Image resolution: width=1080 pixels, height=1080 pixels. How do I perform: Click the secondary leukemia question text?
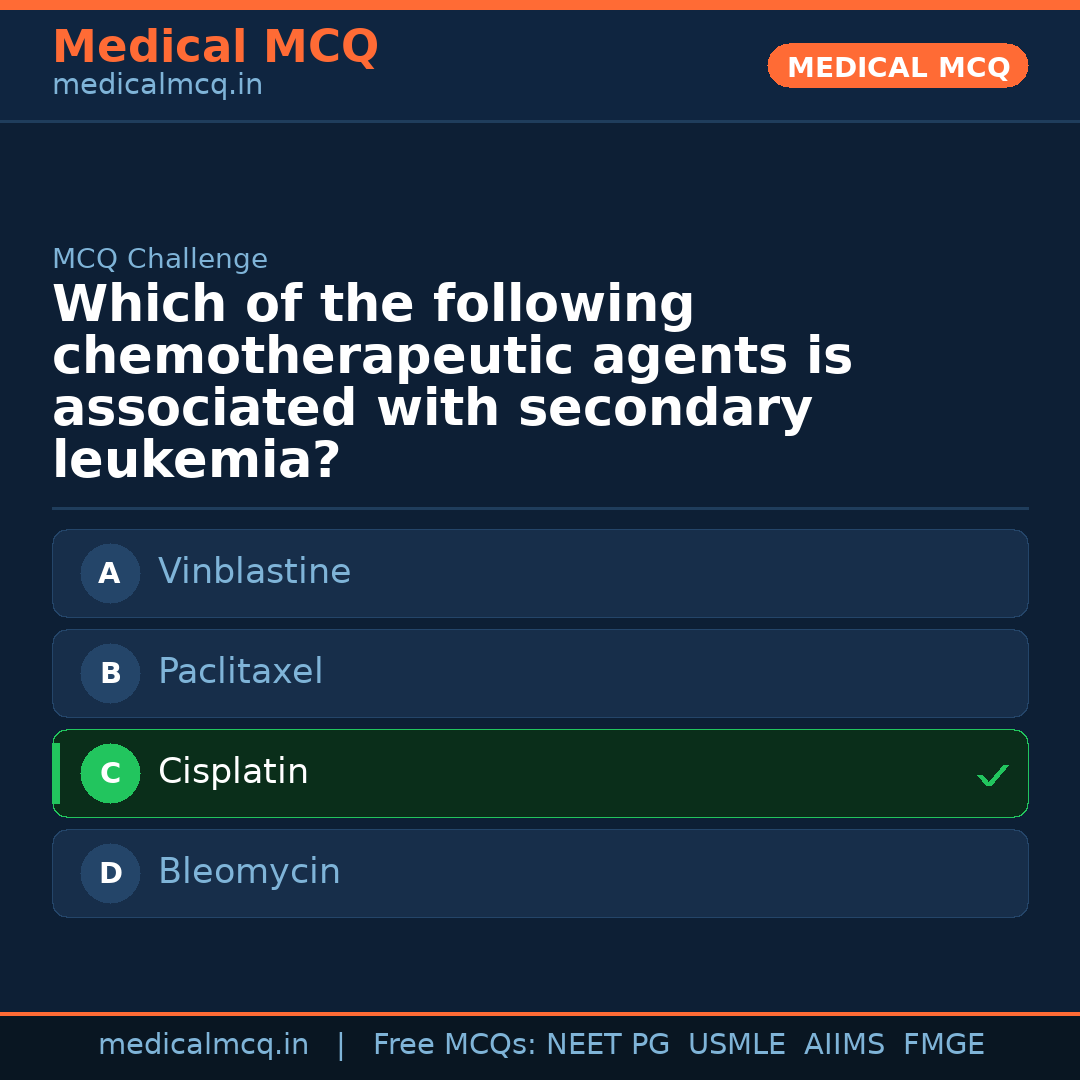(x=450, y=383)
